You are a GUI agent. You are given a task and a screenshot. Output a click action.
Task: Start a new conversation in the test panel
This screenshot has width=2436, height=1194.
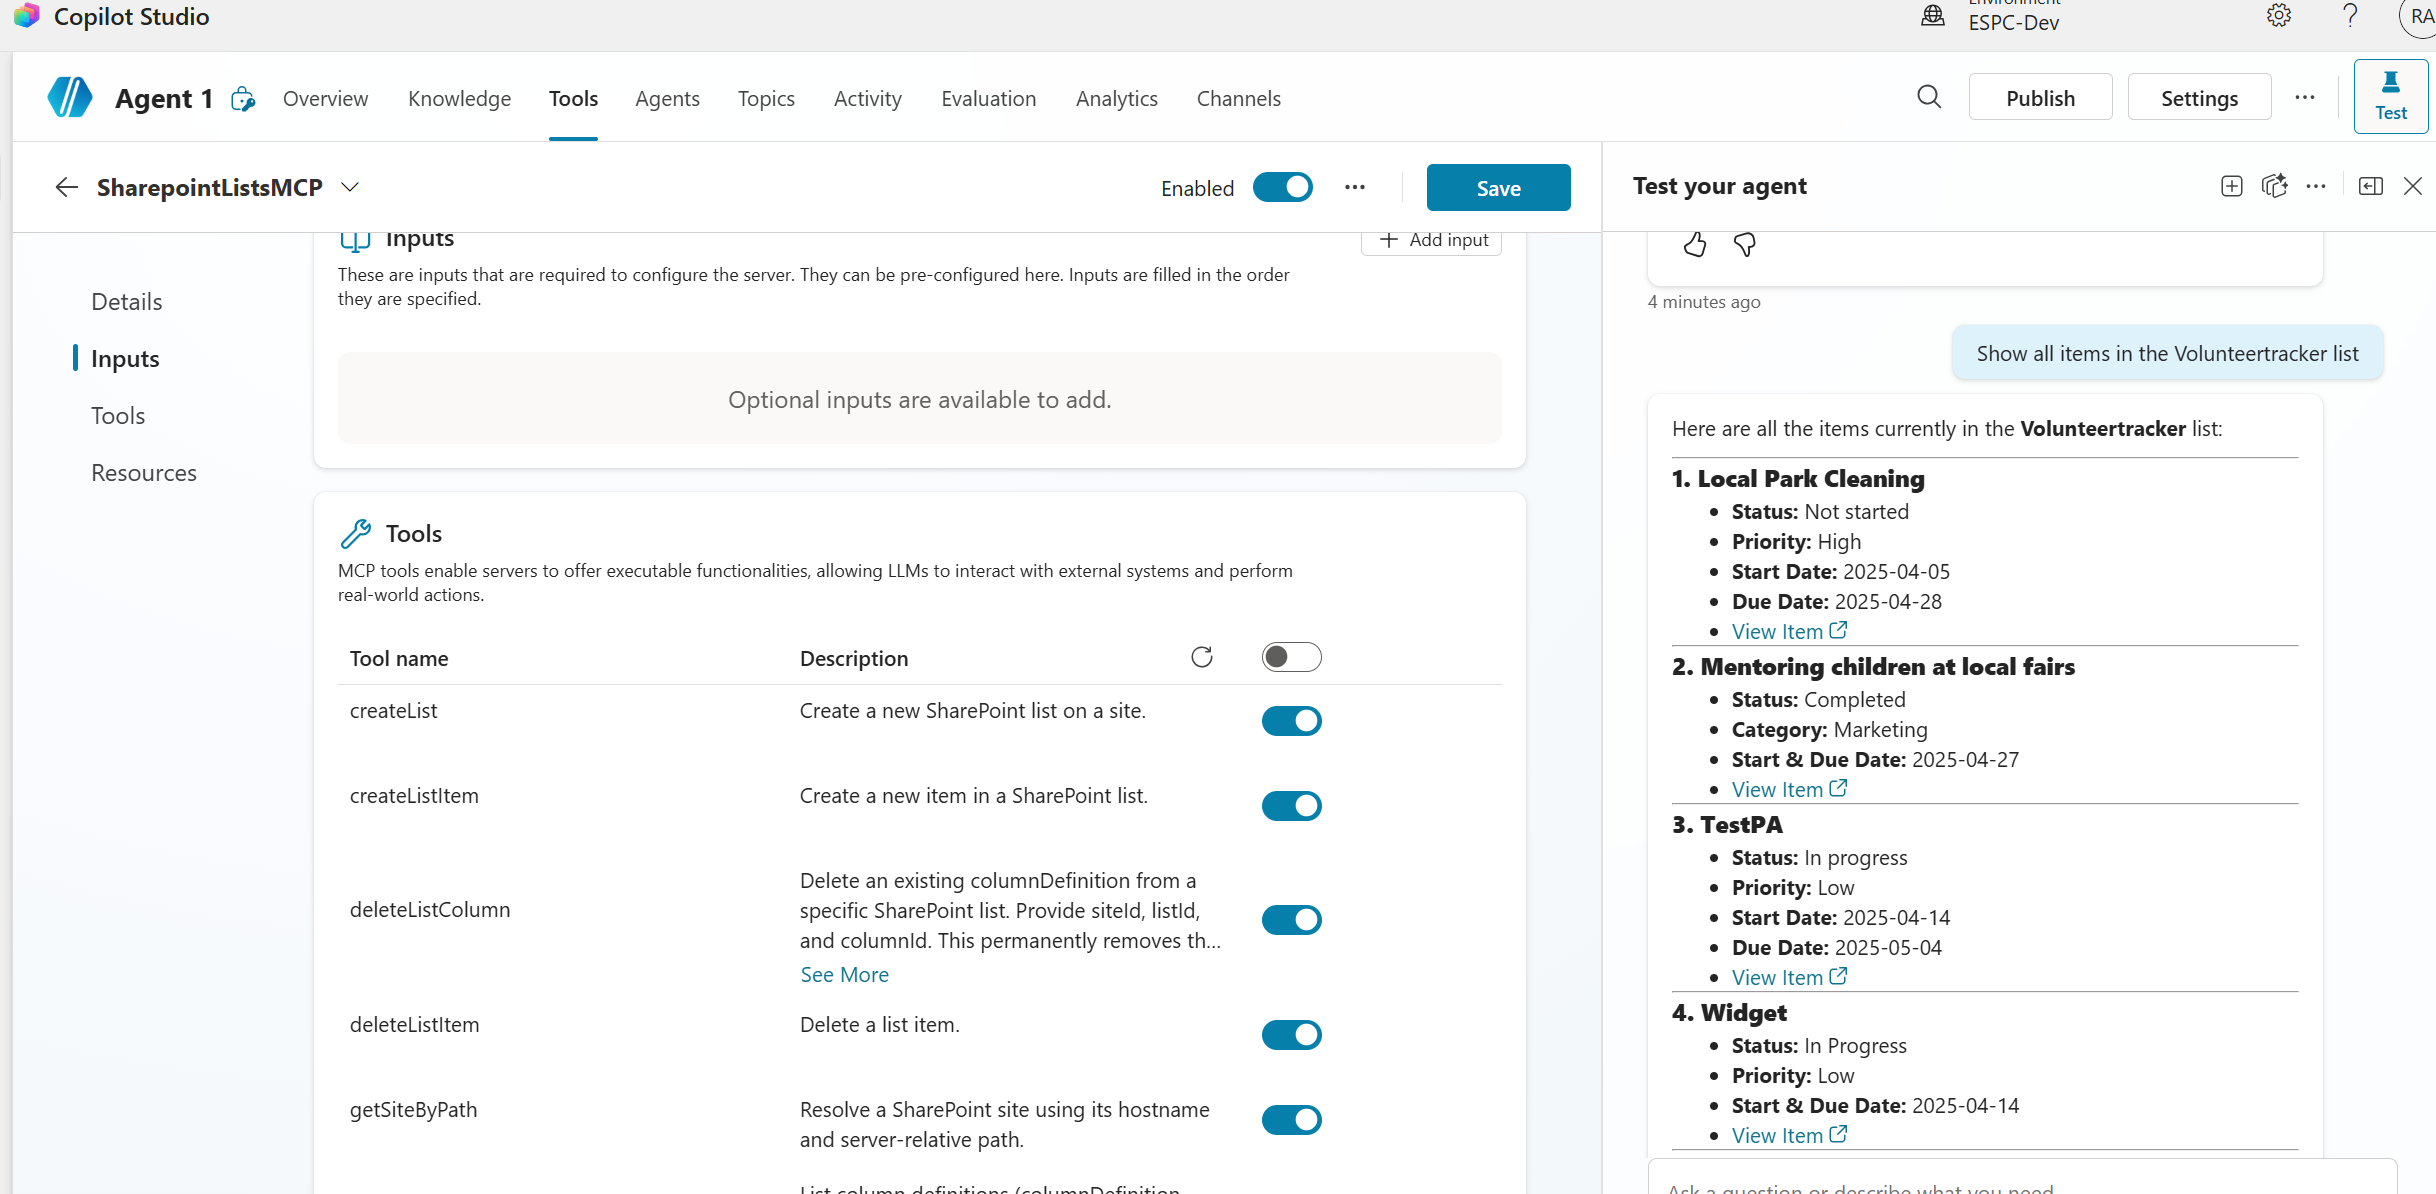click(x=2232, y=186)
